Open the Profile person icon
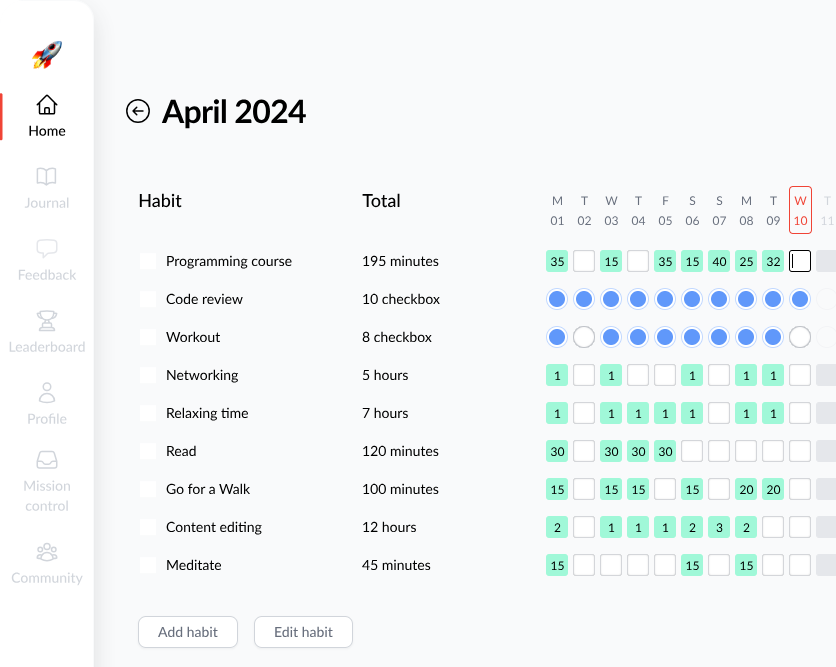 [x=47, y=392]
